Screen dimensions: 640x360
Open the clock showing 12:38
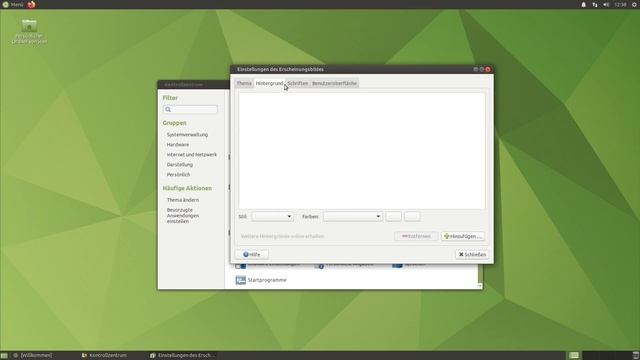click(620, 4)
